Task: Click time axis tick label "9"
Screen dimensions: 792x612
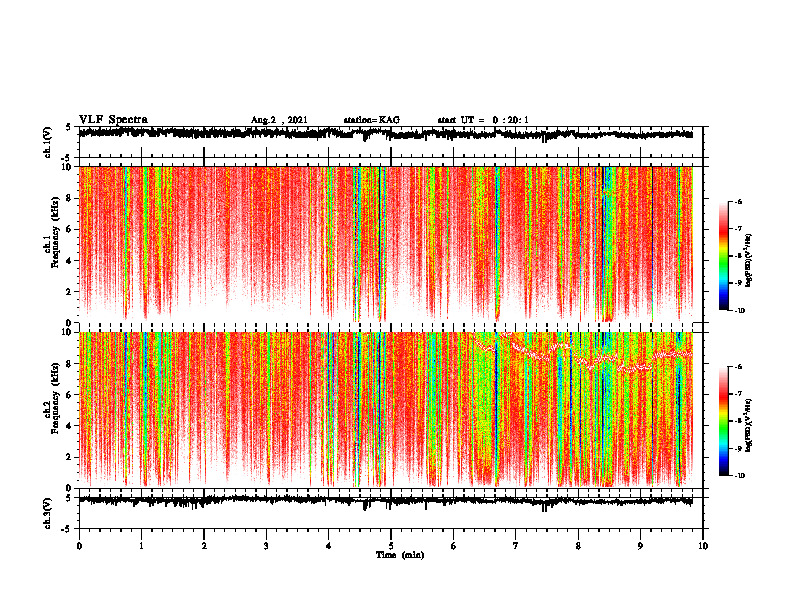Action: (640, 546)
